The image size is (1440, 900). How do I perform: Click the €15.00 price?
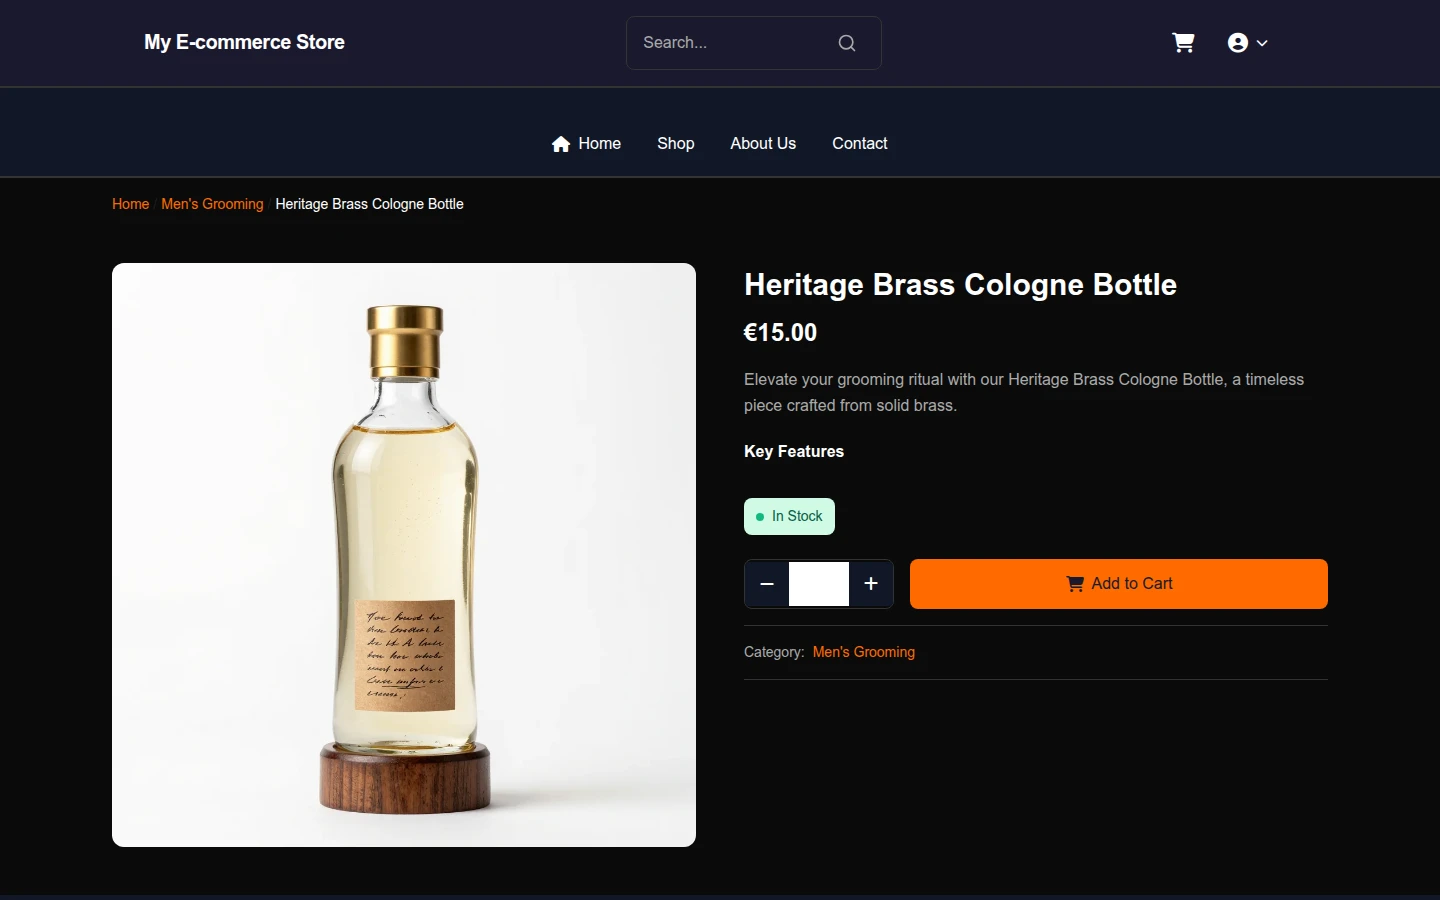(781, 333)
